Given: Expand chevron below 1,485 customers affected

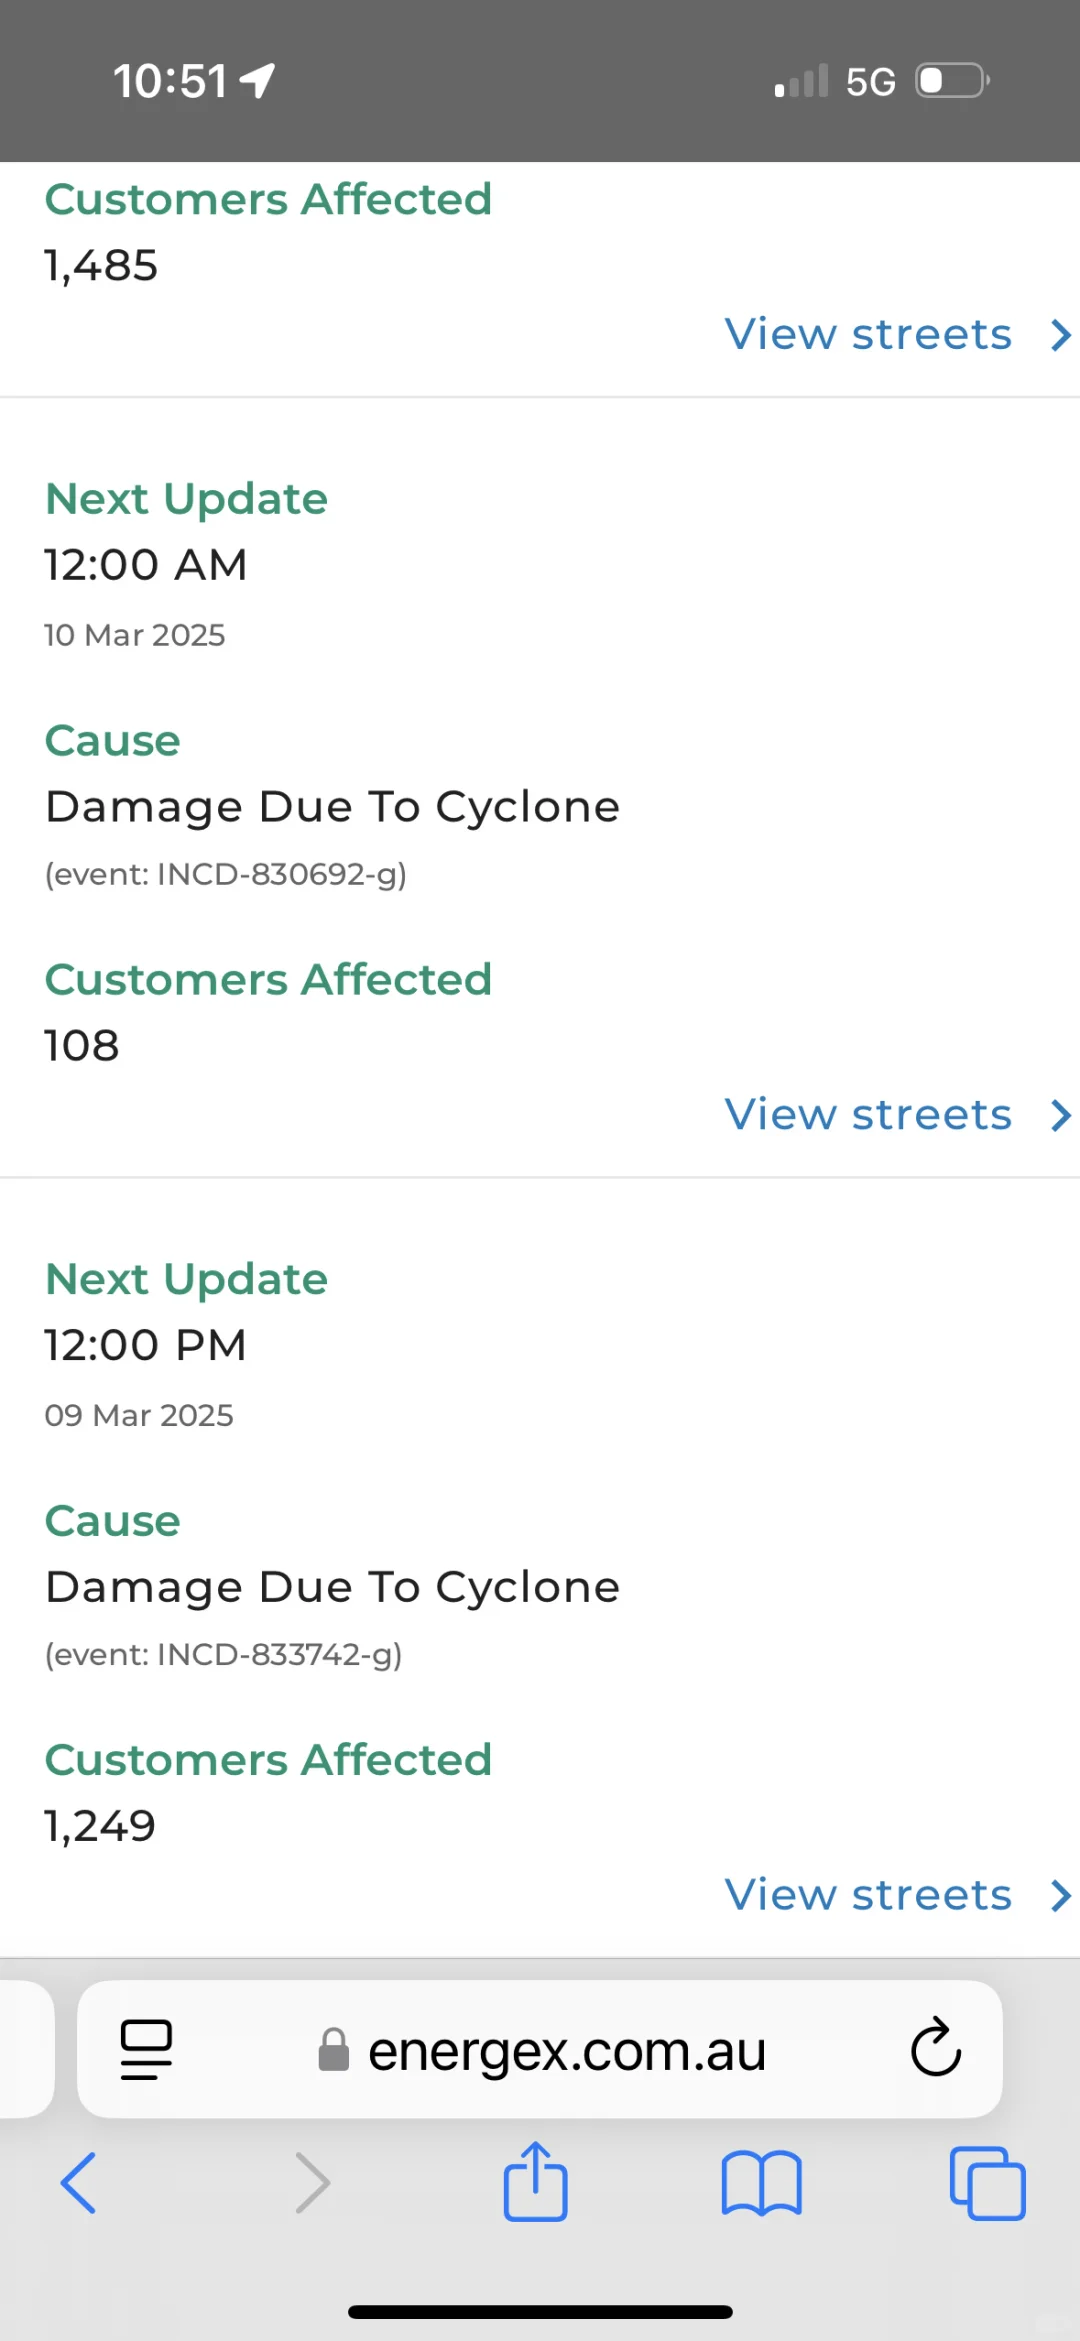Looking at the screenshot, I should (1061, 335).
